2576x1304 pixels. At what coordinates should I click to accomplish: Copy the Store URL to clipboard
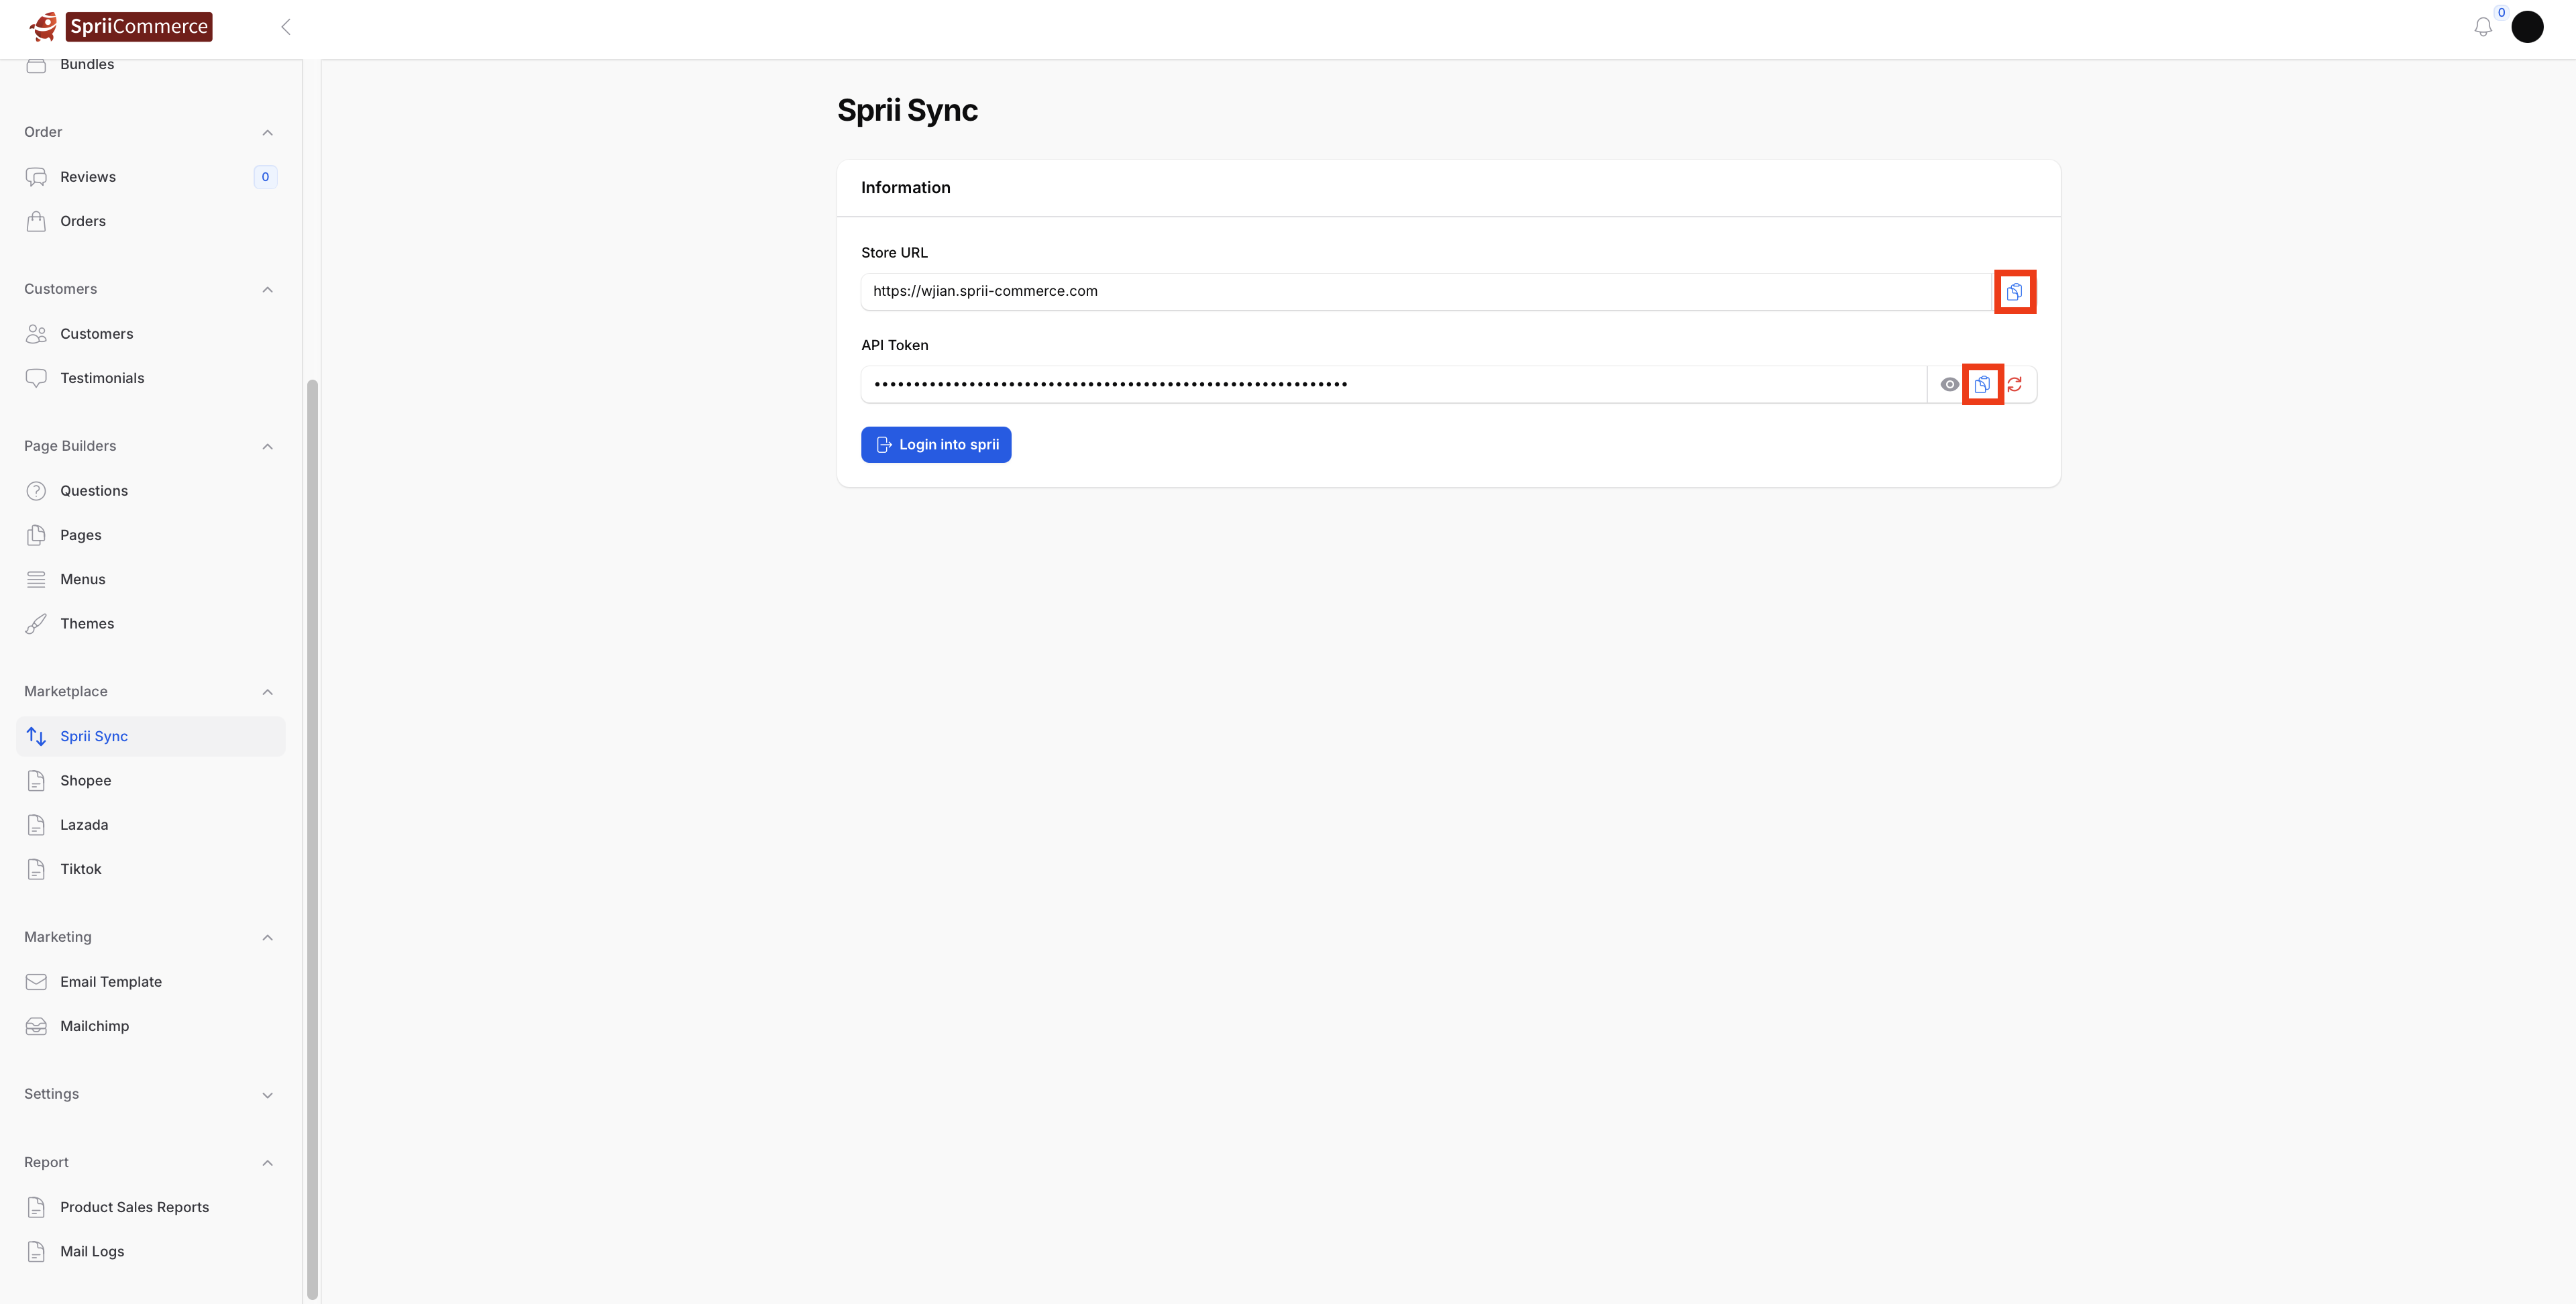pos(2014,291)
